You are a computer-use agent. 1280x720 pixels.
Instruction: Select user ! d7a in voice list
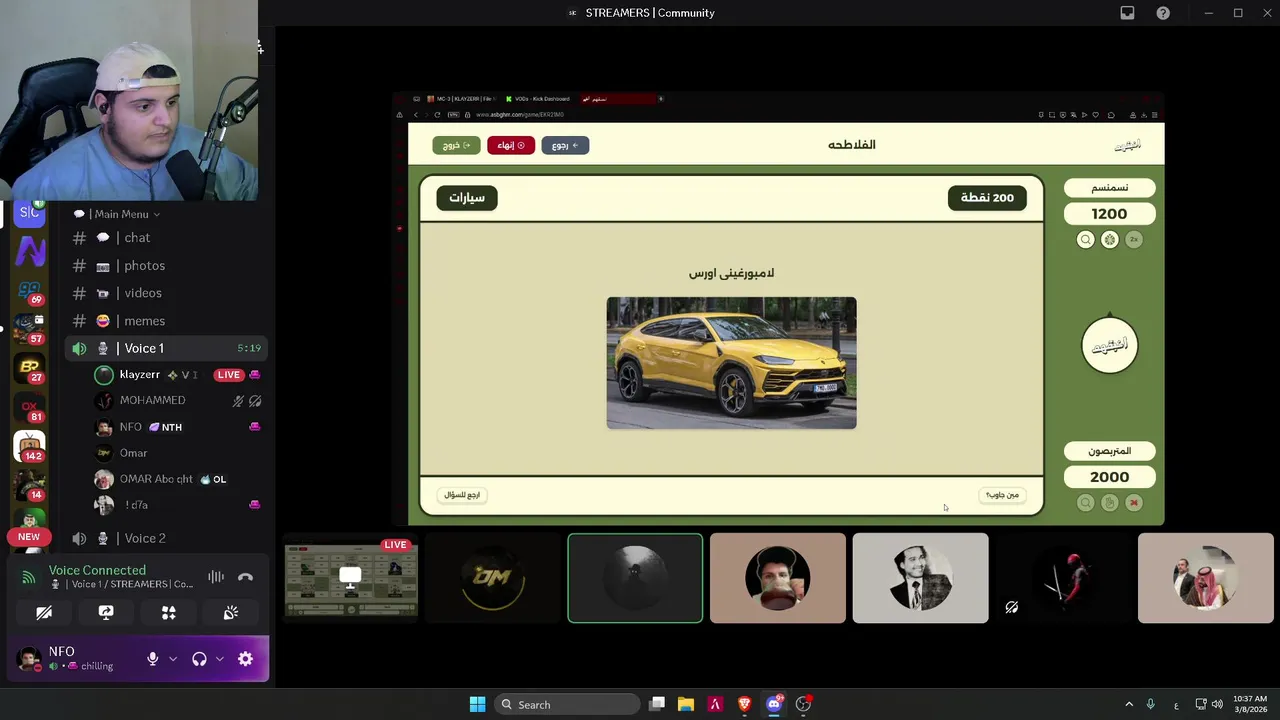point(137,505)
